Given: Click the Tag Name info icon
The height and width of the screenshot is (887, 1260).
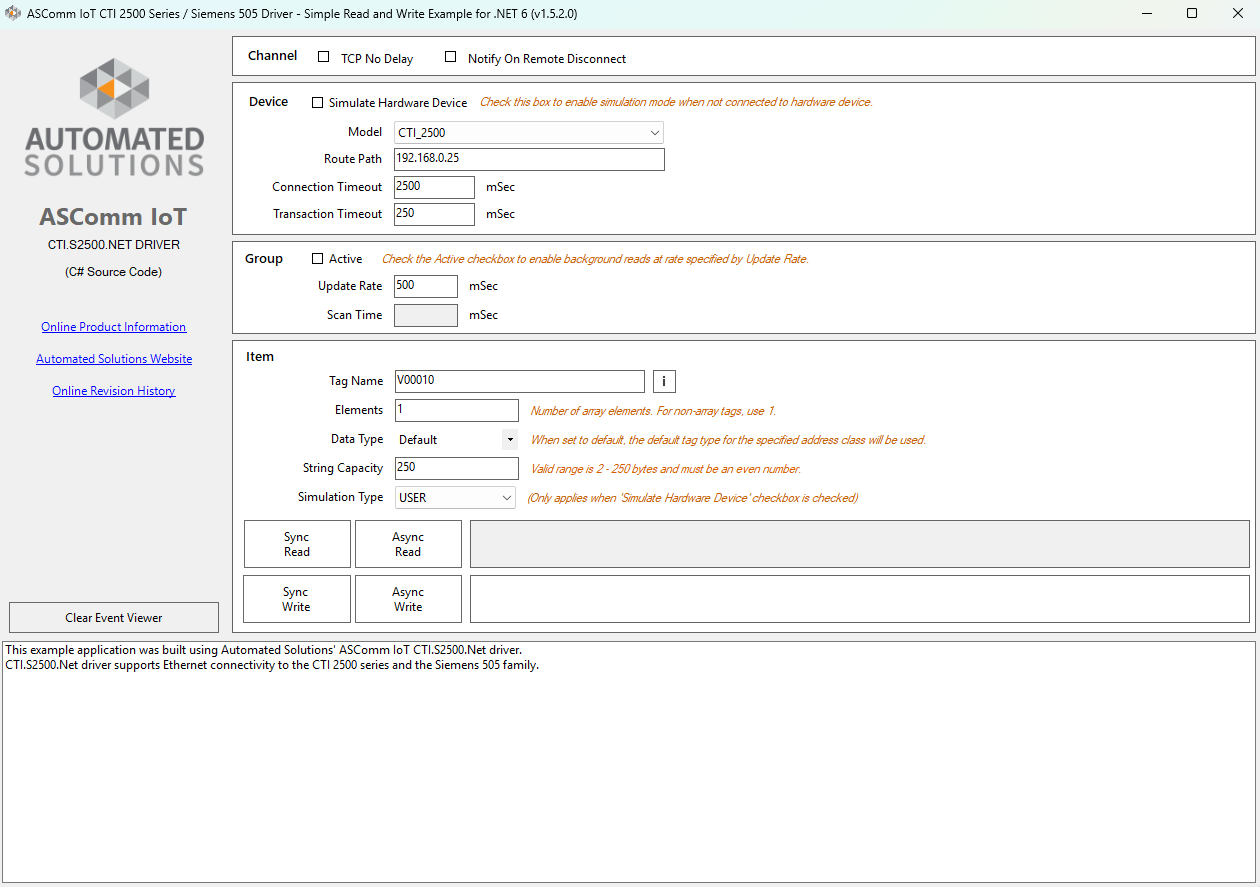Looking at the screenshot, I should coord(663,381).
